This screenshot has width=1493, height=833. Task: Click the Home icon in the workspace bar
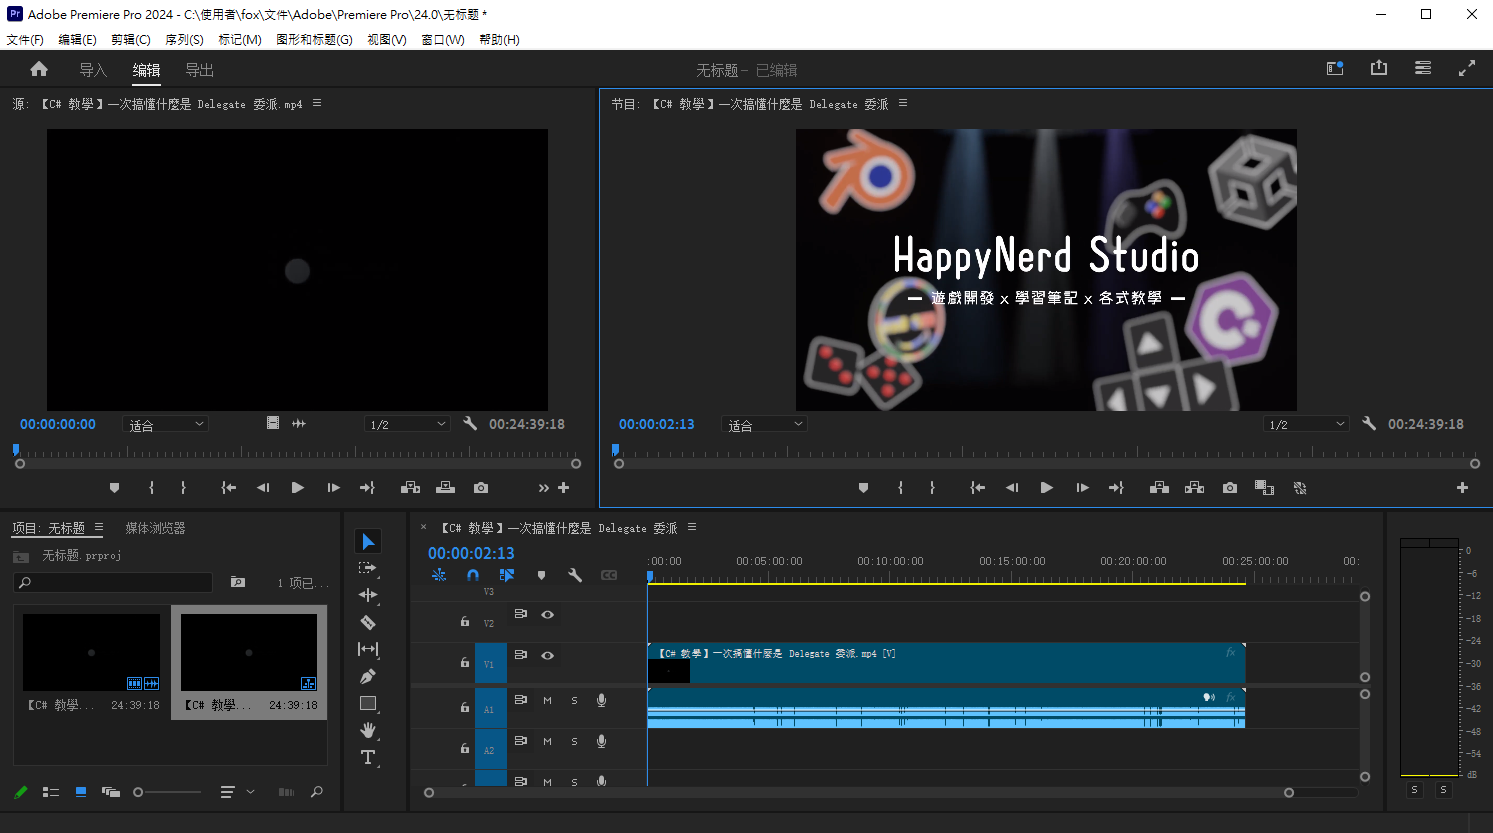[39, 69]
